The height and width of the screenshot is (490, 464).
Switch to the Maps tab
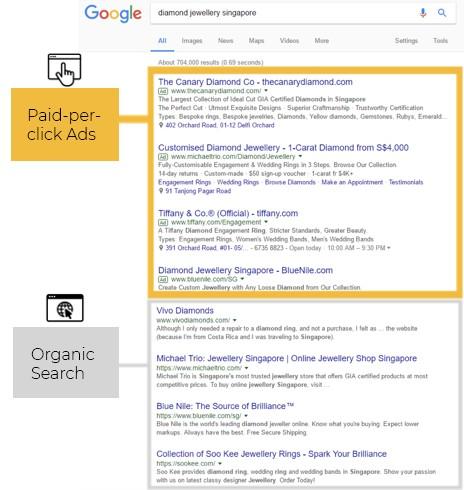coord(256,41)
